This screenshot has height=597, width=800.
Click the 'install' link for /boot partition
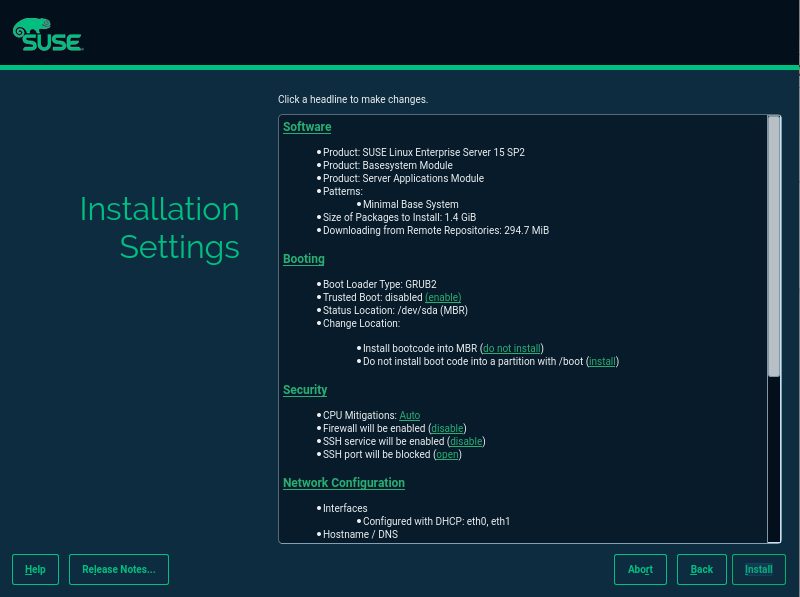tap(602, 362)
